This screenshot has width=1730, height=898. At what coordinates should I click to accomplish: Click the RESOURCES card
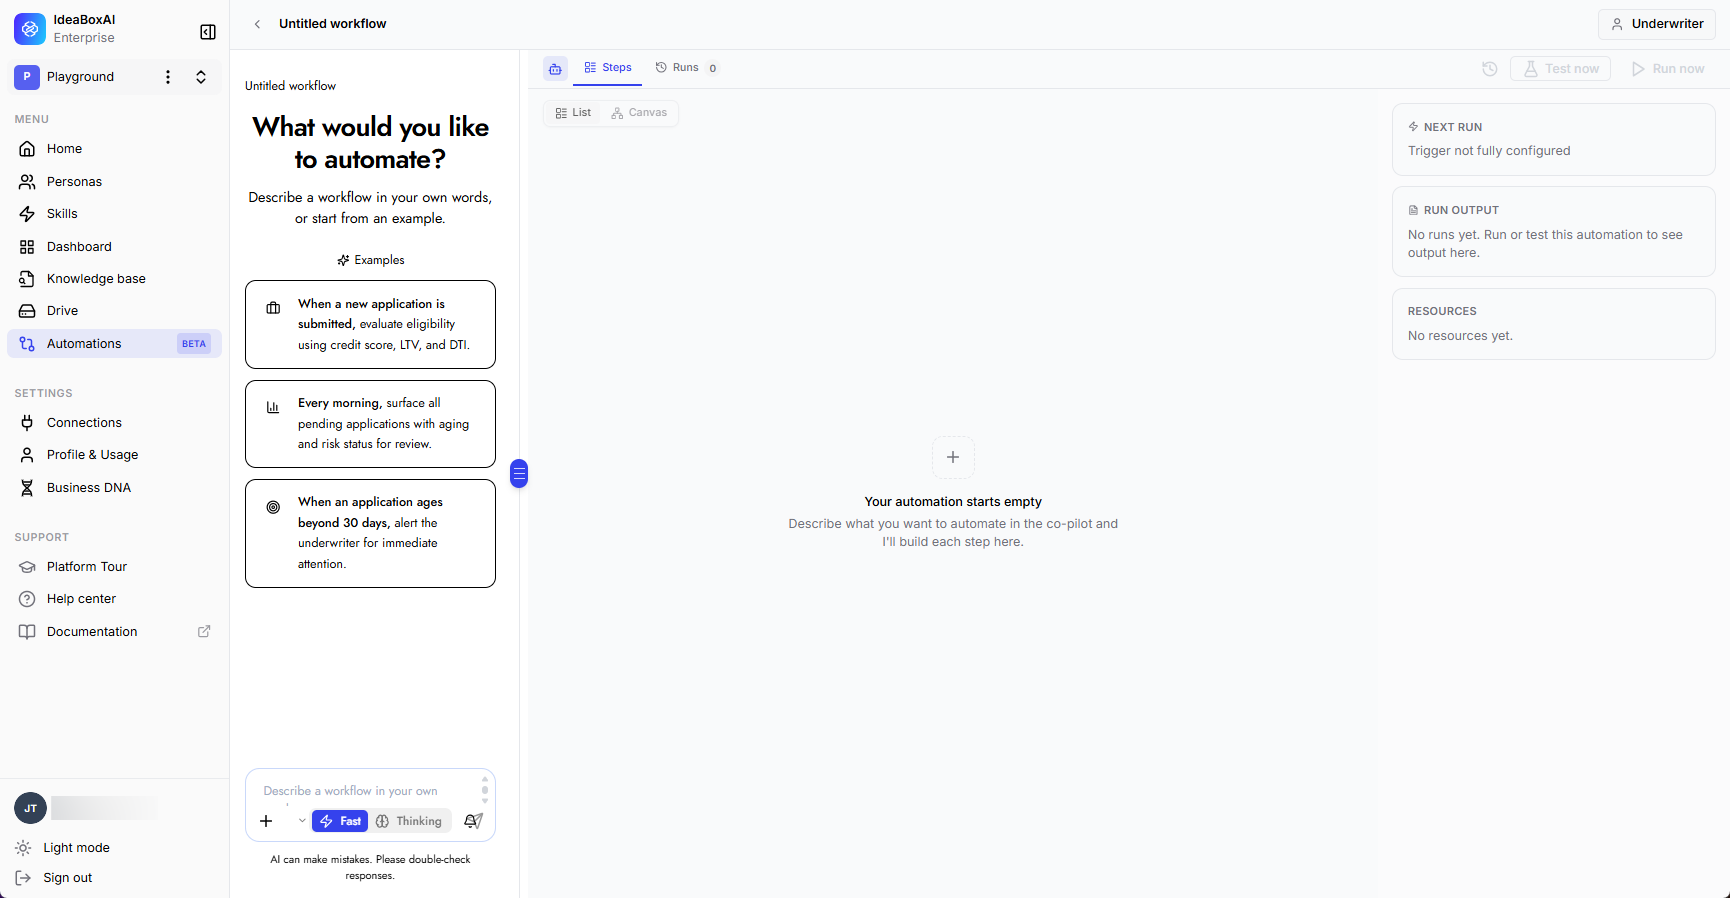1554,324
